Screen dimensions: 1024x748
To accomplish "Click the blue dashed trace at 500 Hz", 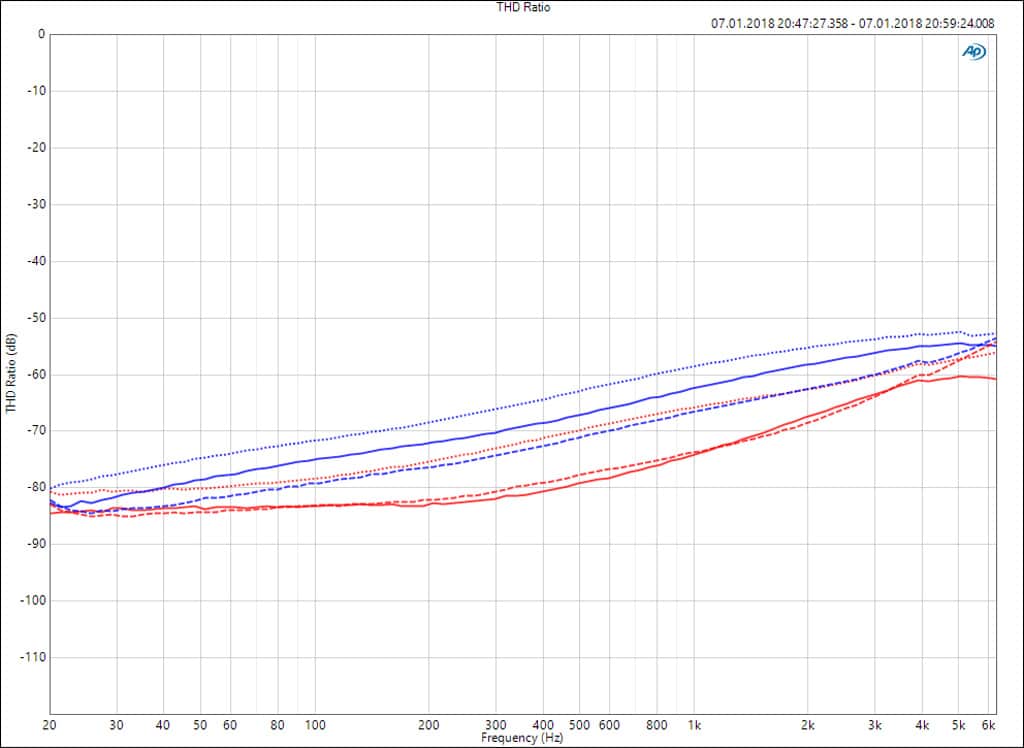I will coord(579,436).
